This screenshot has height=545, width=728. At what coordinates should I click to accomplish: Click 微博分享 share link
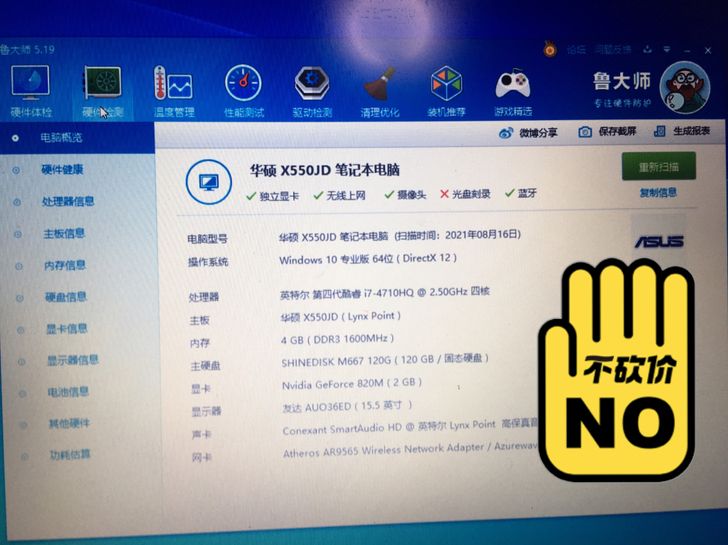[538, 133]
